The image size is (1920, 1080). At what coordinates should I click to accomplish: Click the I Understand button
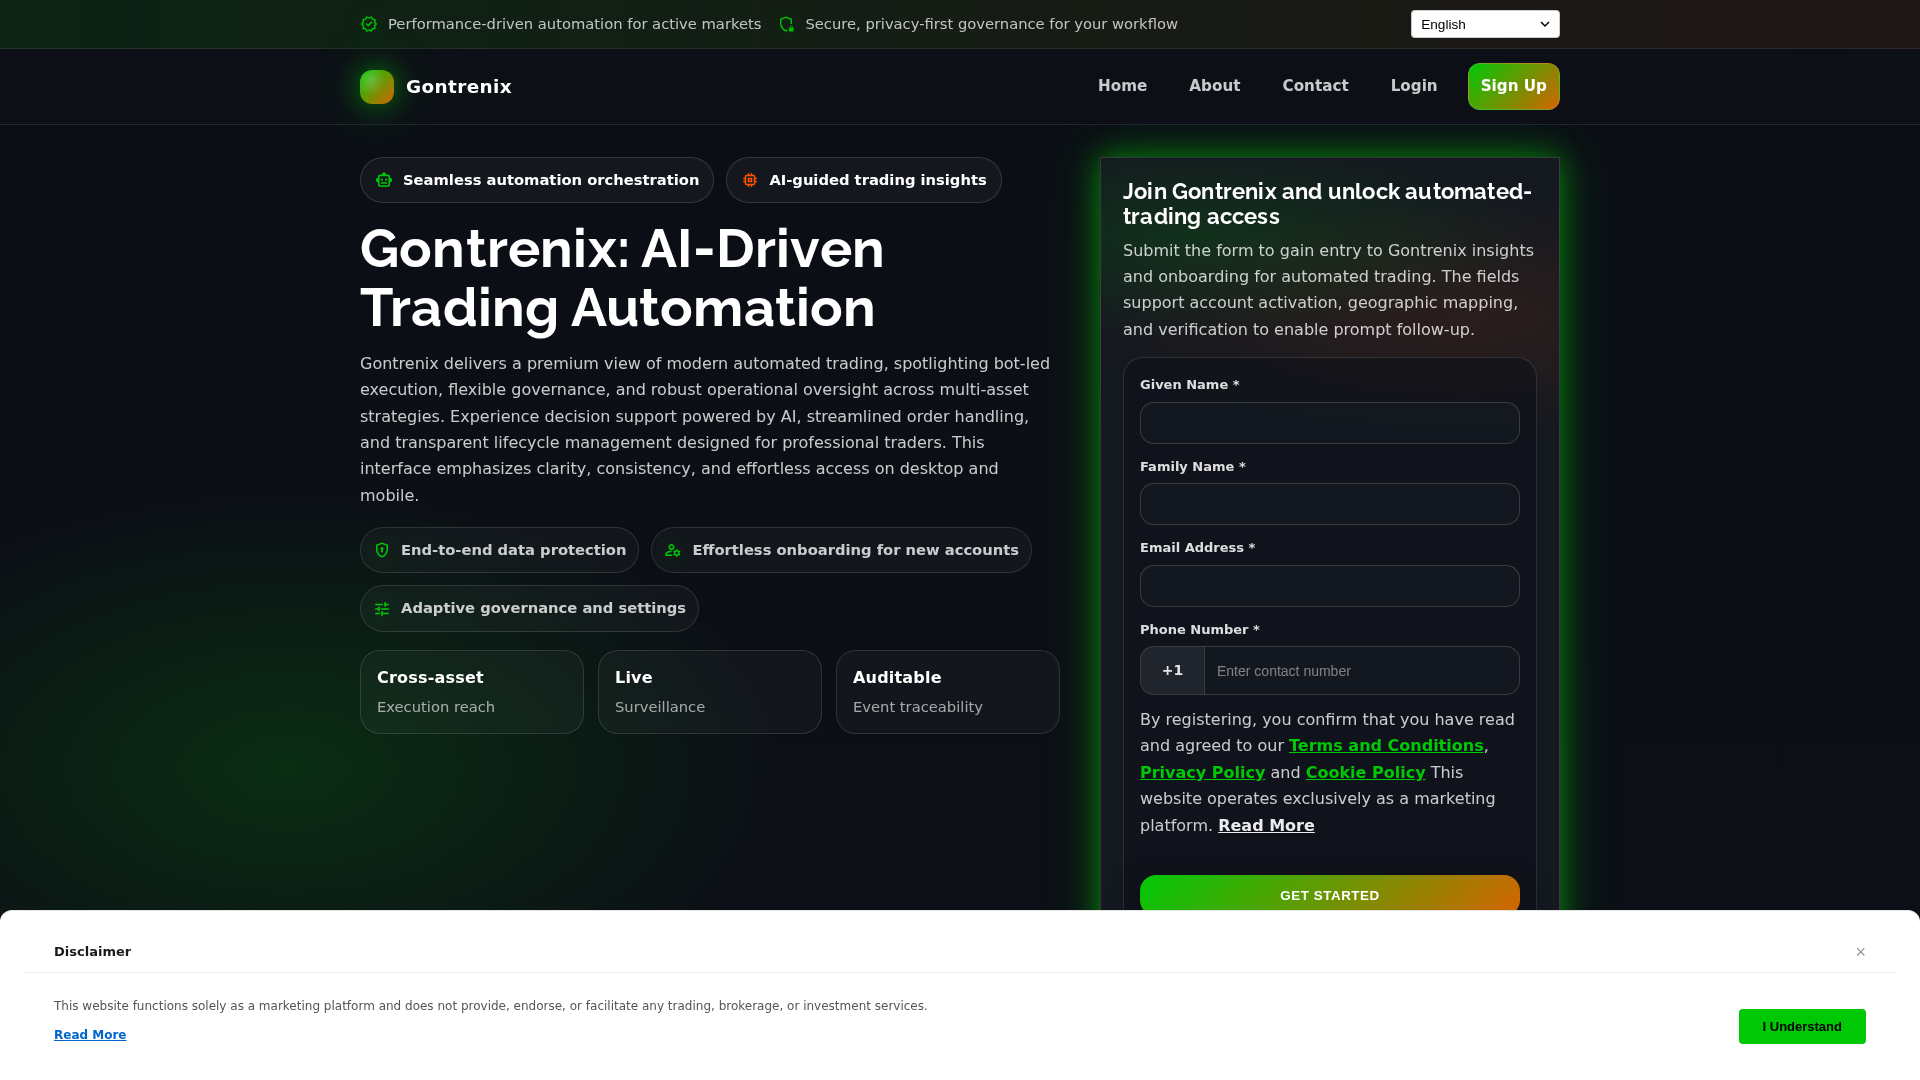1802,1027
